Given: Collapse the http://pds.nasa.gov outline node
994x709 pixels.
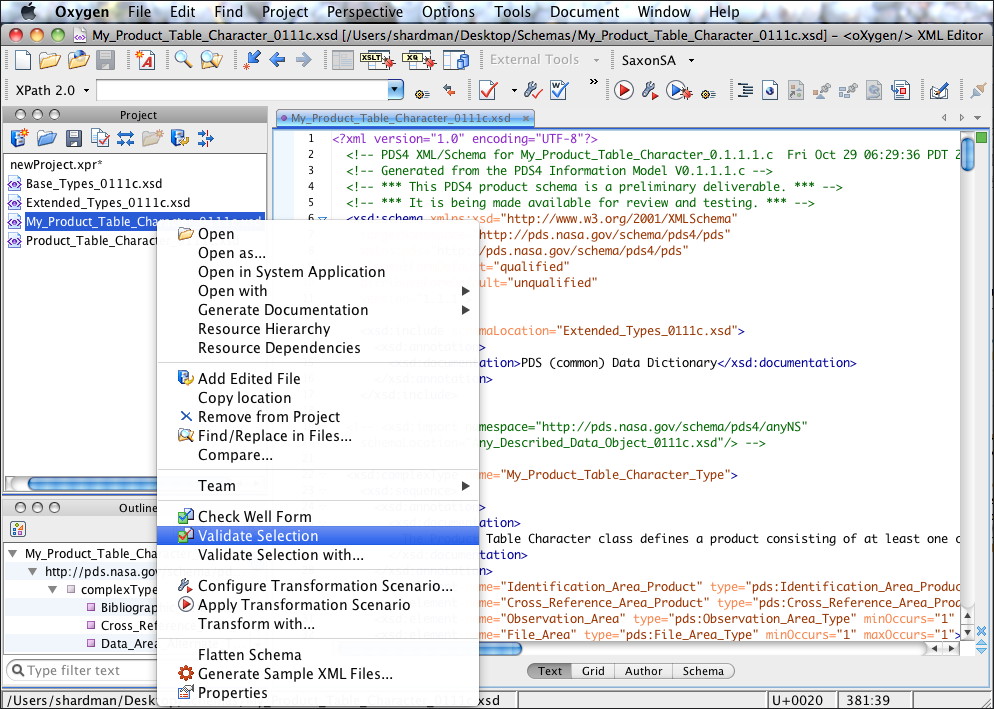Looking at the screenshot, I should pos(32,571).
